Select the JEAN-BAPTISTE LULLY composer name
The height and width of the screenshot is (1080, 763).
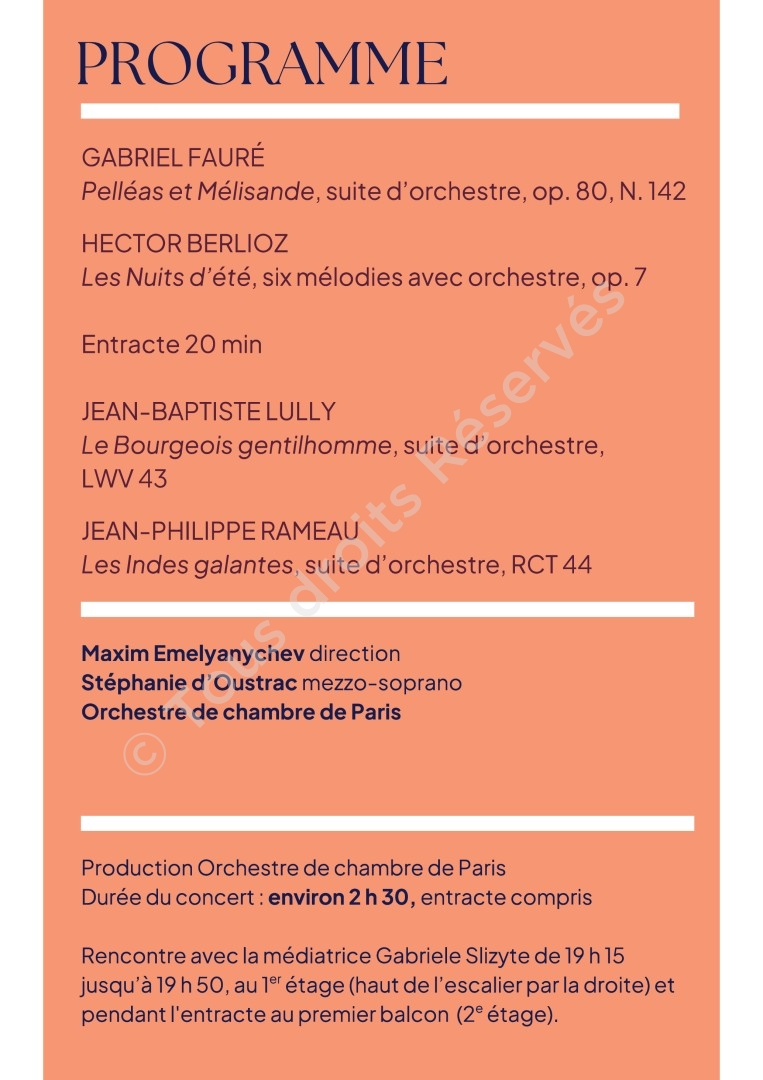coord(209,411)
